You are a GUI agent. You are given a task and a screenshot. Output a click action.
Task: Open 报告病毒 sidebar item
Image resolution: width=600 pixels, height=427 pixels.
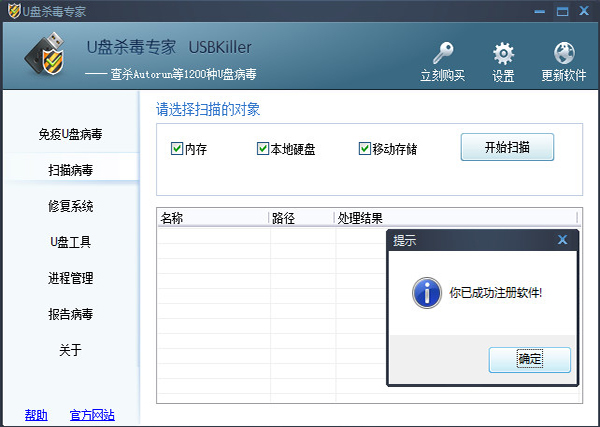[70, 314]
